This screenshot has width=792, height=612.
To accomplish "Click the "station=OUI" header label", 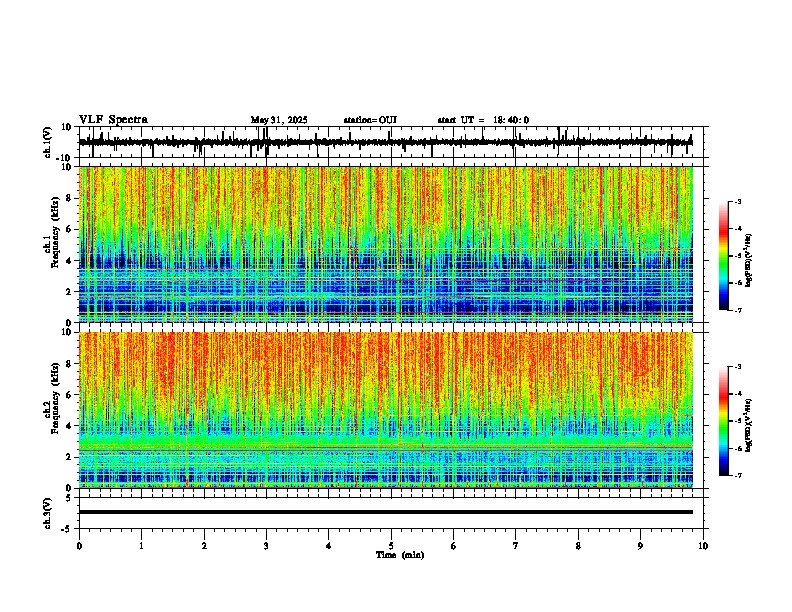I will coord(370,120).
